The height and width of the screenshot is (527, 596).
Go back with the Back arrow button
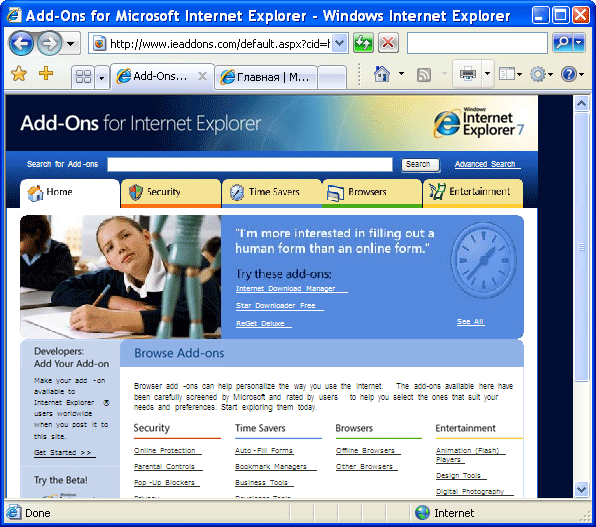[21, 44]
